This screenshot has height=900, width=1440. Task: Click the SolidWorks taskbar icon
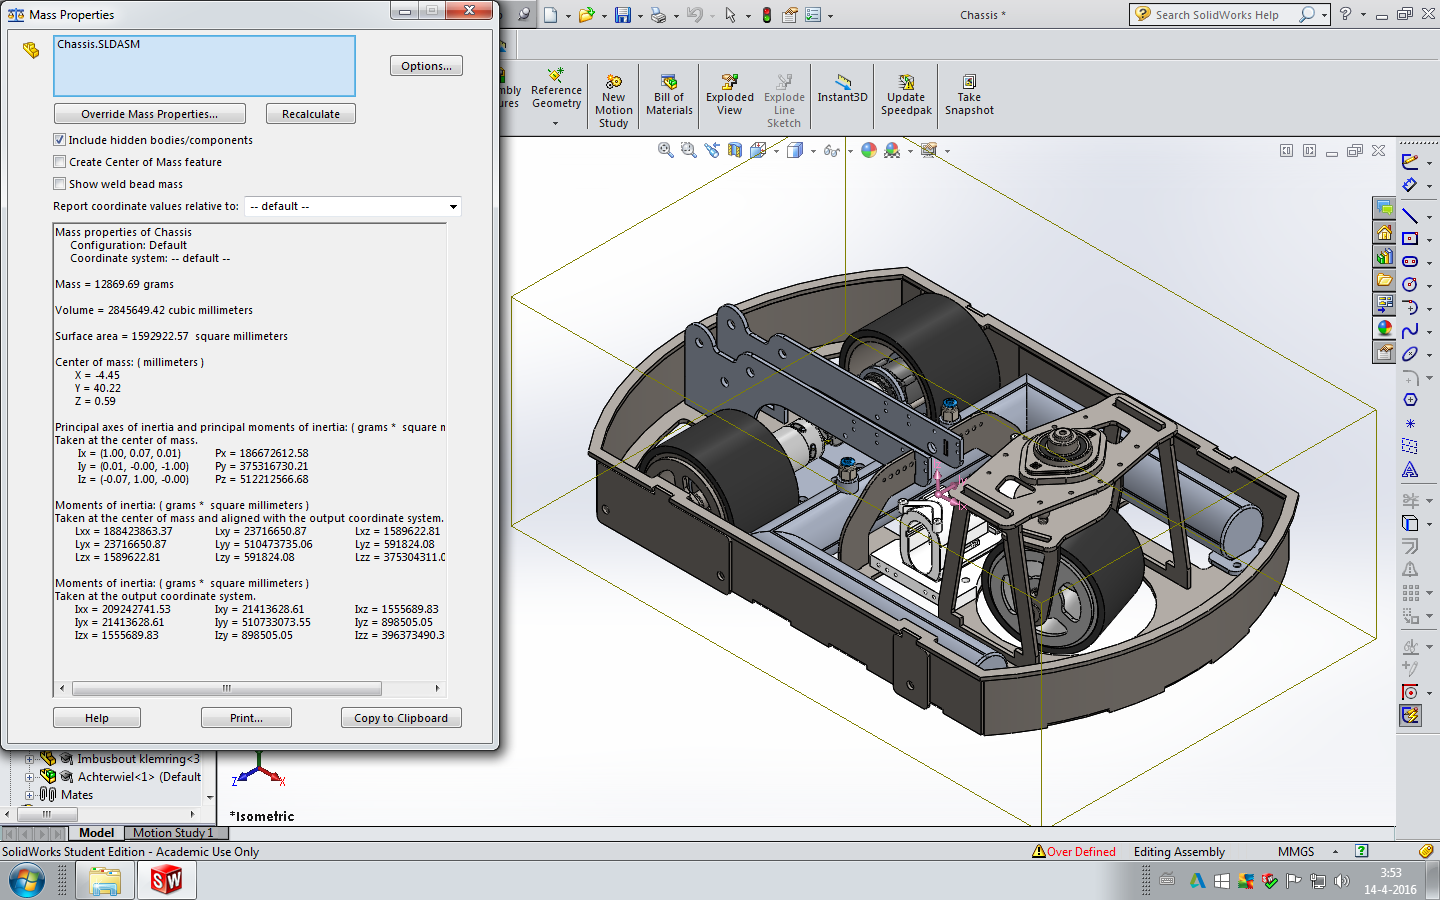coord(166,881)
